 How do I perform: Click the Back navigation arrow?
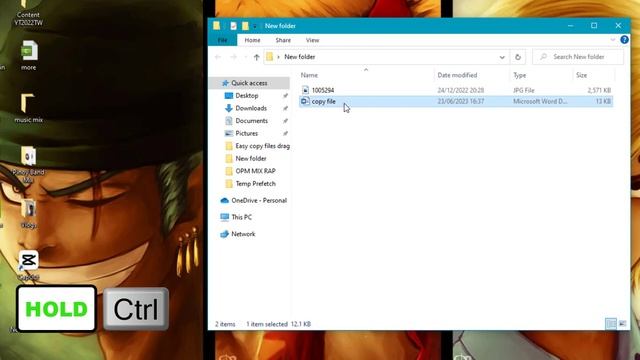[x=218, y=57]
